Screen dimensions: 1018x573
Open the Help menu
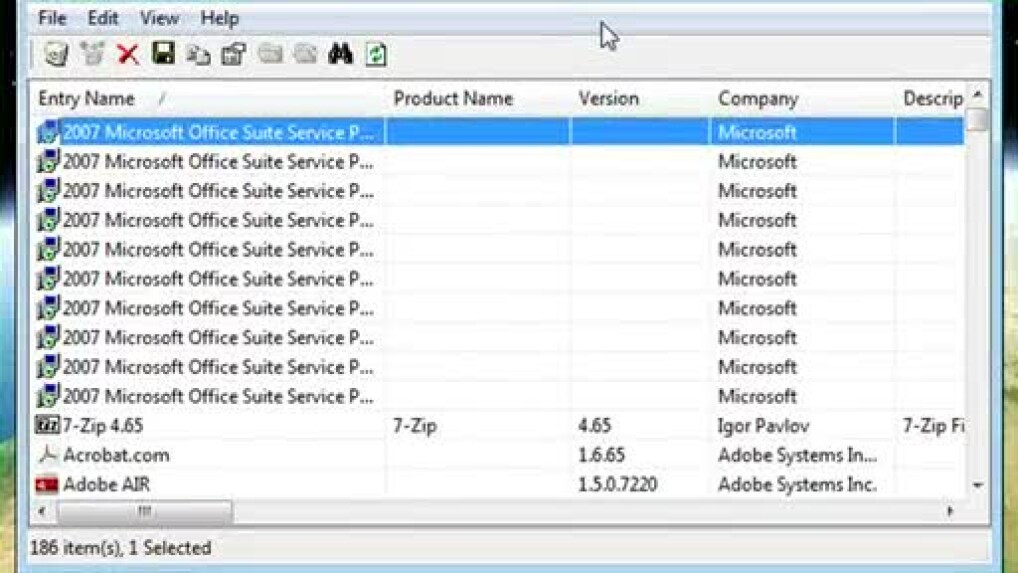pyautogui.click(x=219, y=18)
